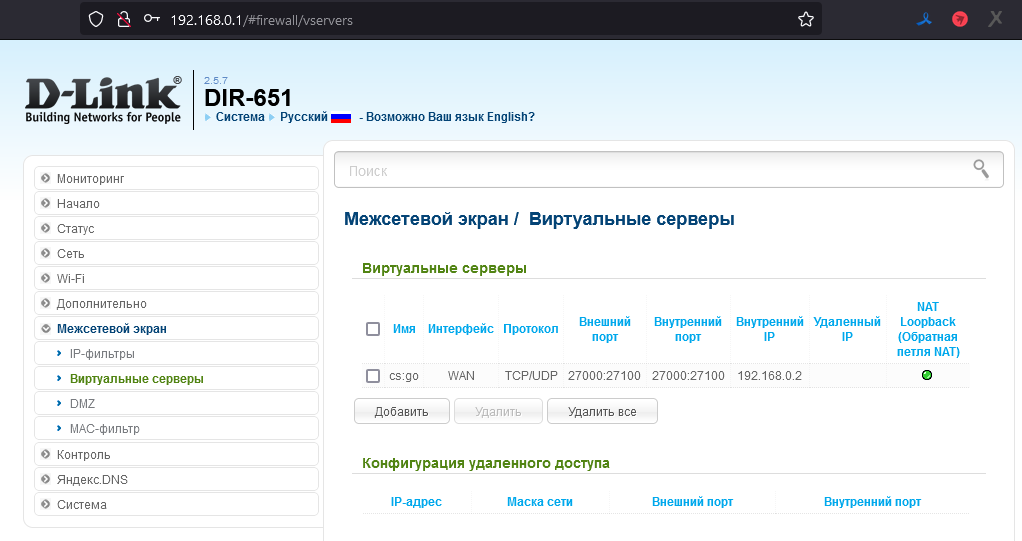This screenshot has height=541, width=1022.
Task: Expand the Начало menu section
Action: pyautogui.click(x=176, y=203)
